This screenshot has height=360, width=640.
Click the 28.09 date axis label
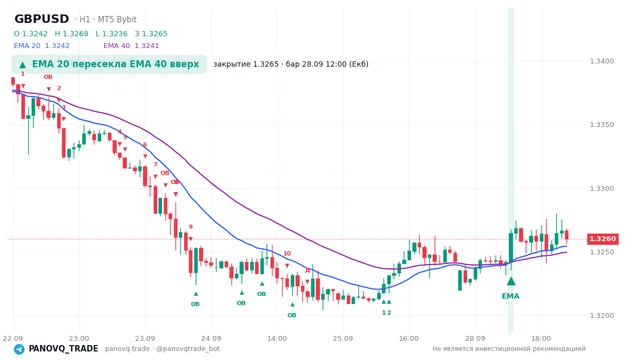click(475, 338)
